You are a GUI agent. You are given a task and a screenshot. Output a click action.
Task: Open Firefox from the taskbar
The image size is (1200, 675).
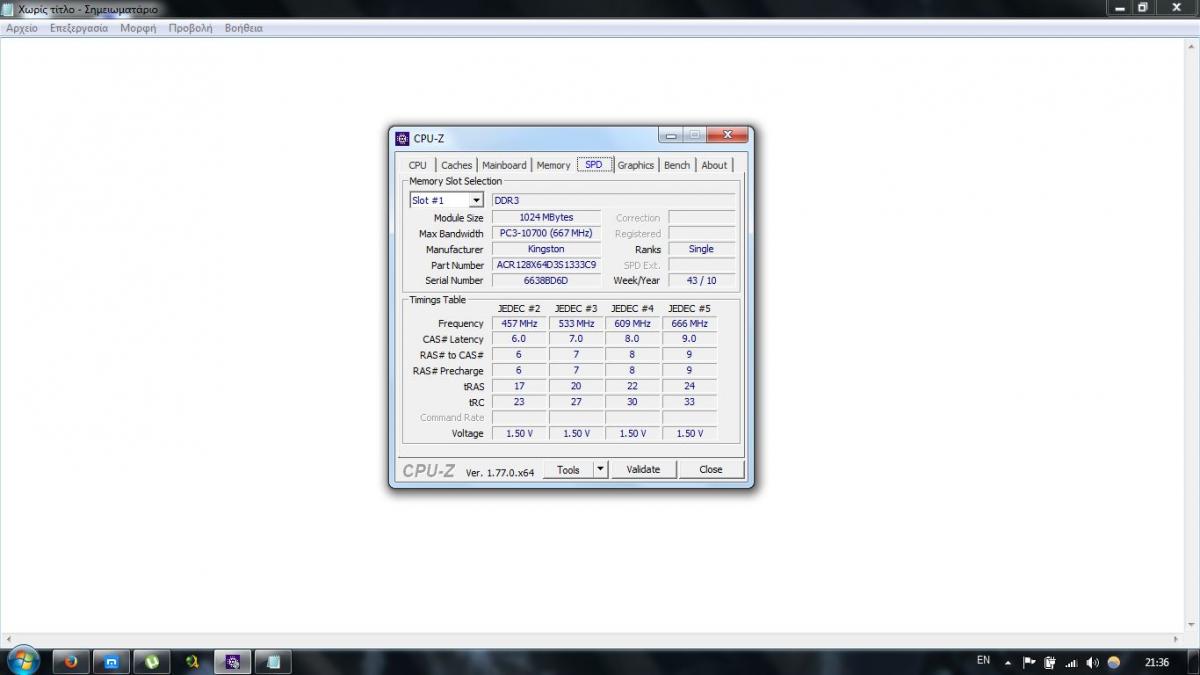[70, 662]
